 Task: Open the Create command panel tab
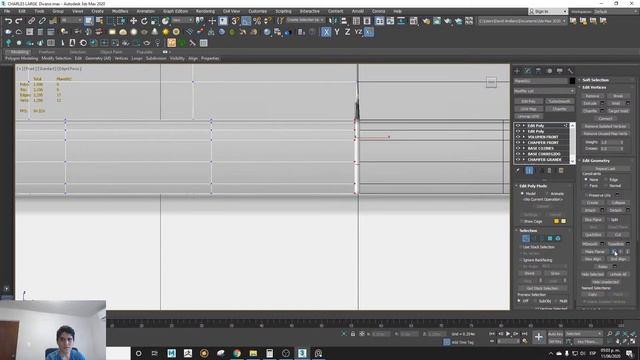[x=517, y=71]
